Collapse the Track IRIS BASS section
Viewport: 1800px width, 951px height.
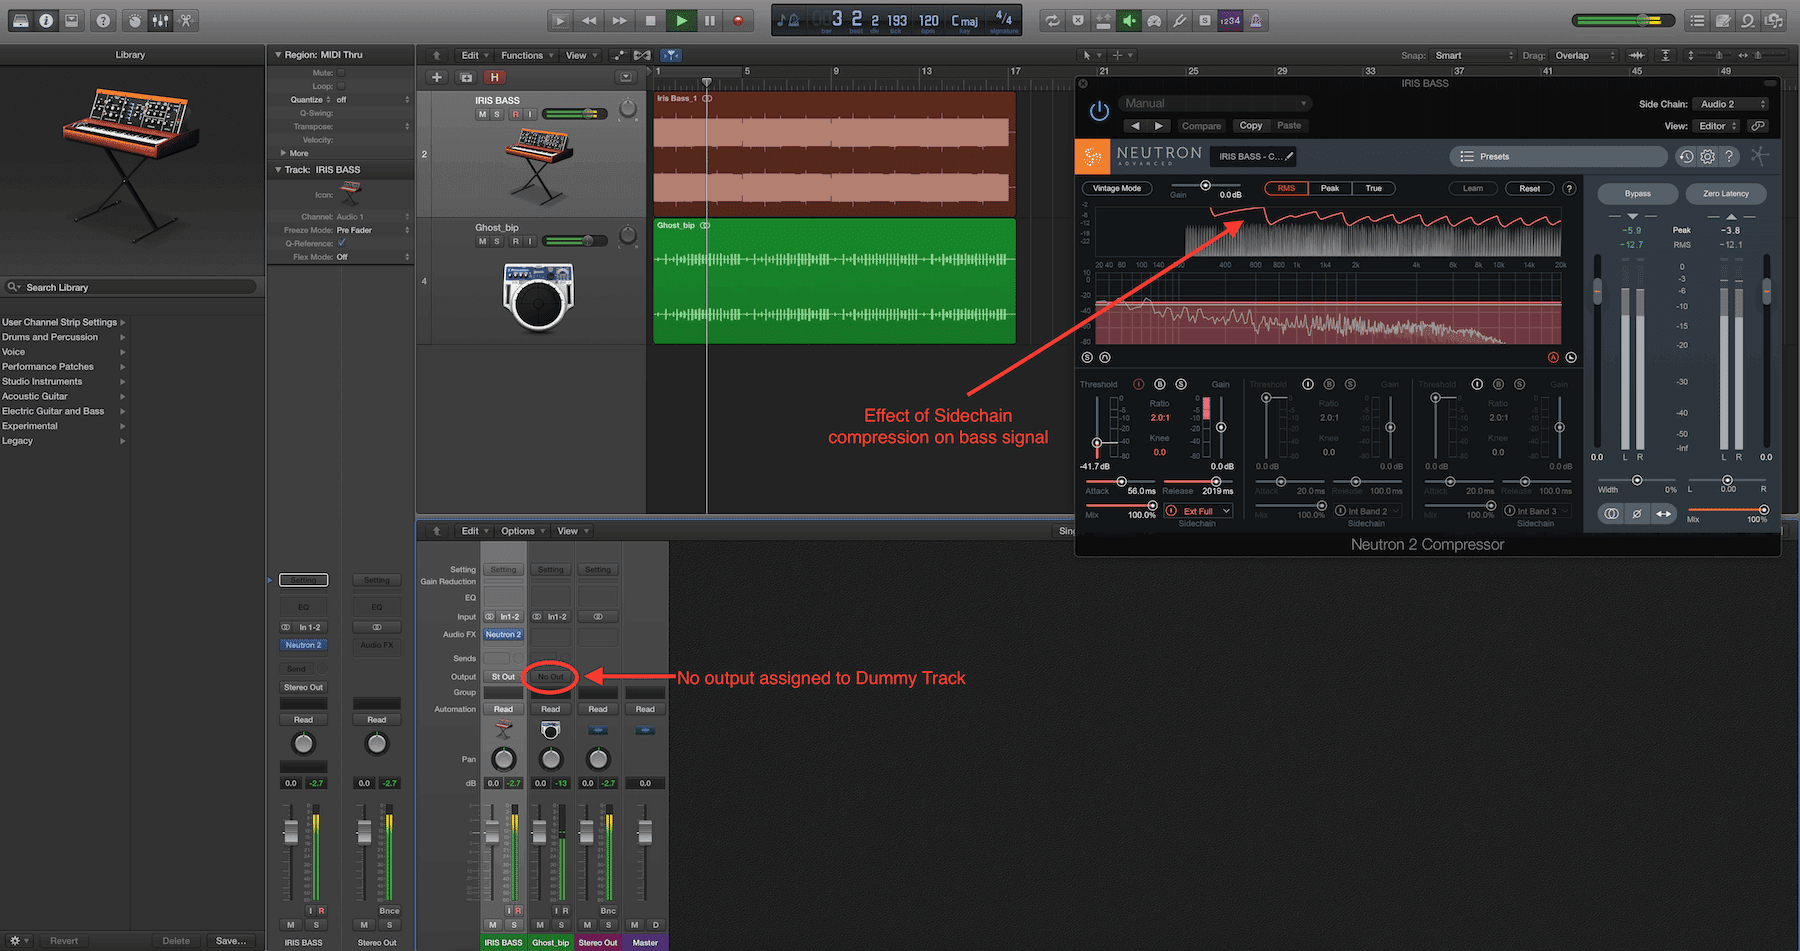[x=279, y=170]
